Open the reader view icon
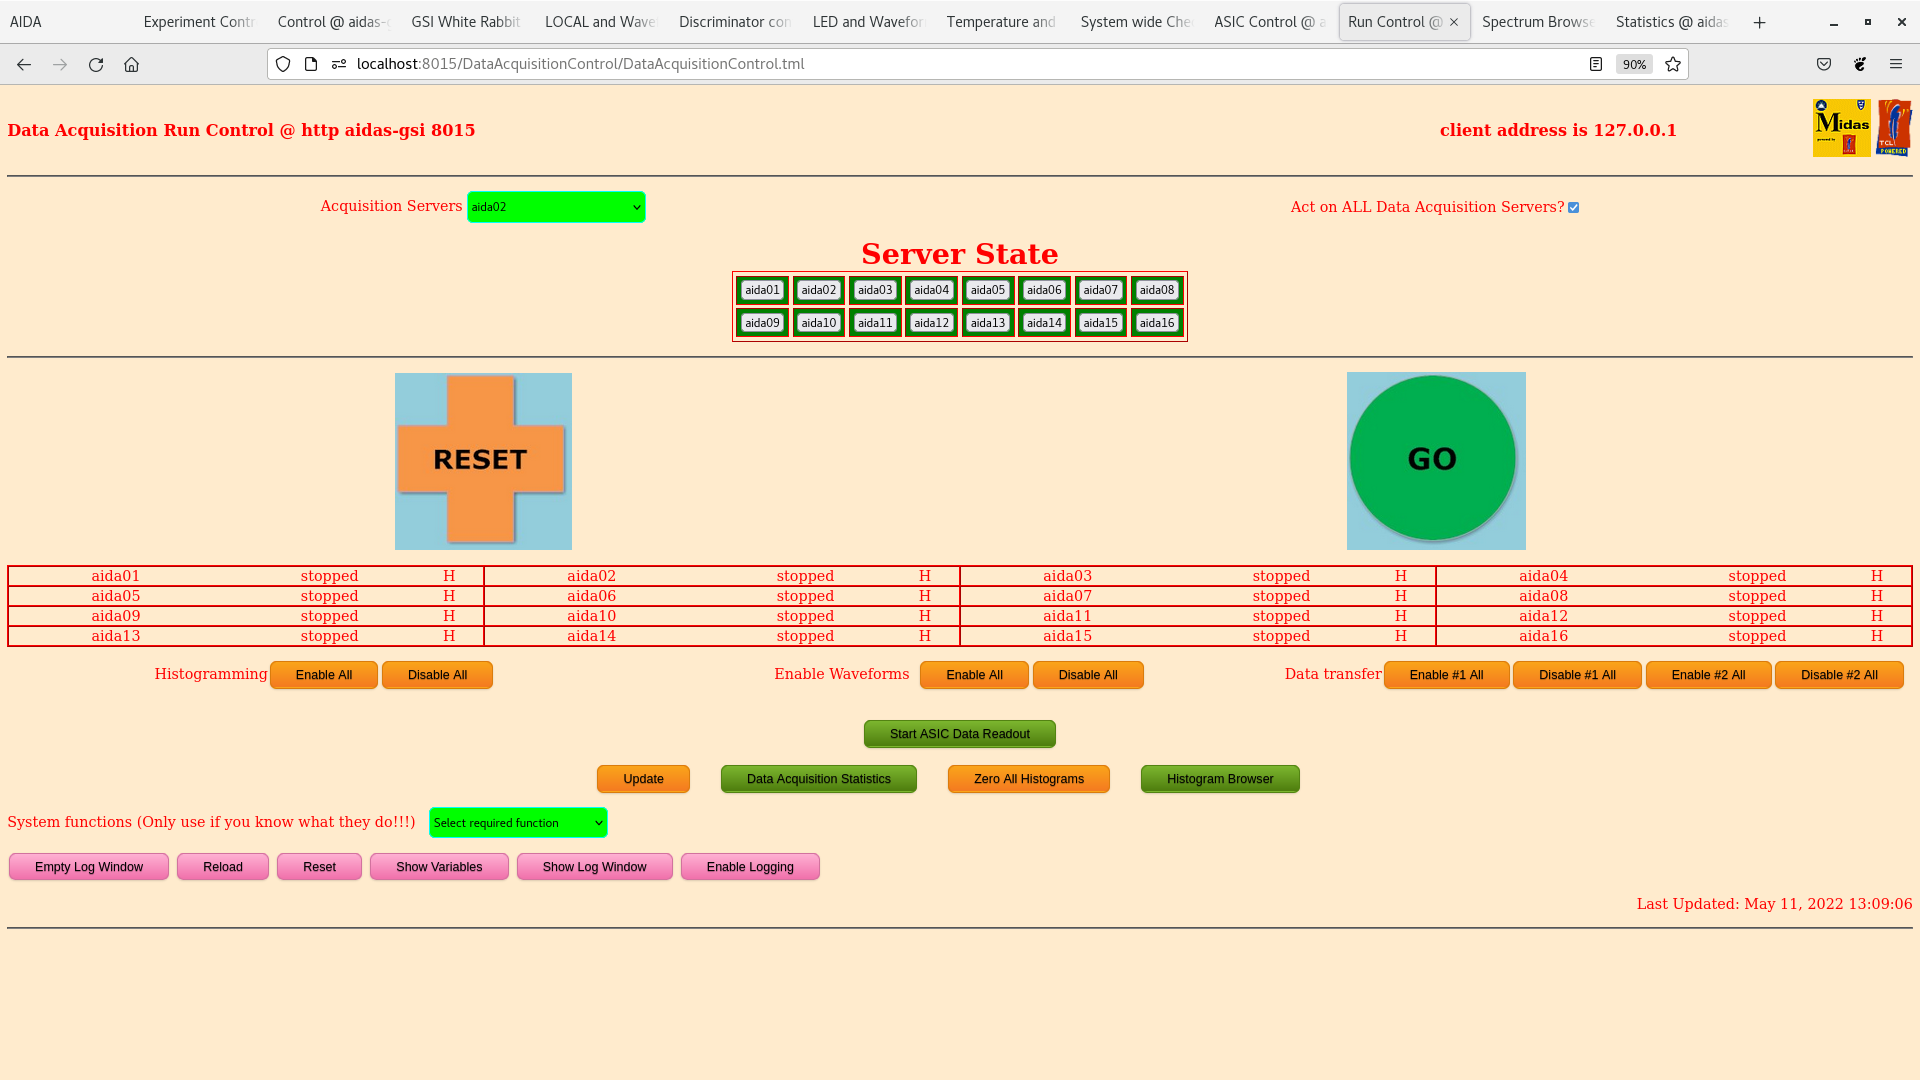This screenshot has height=1080, width=1920. pos(1596,64)
